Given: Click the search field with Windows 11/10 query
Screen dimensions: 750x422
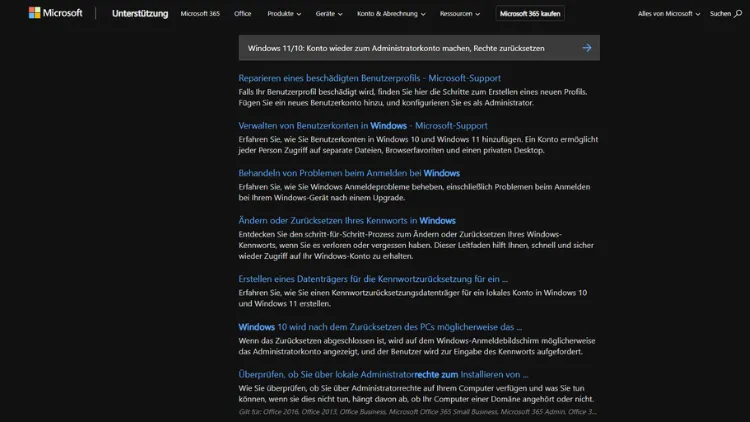Looking at the screenshot, I should [x=419, y=48].
